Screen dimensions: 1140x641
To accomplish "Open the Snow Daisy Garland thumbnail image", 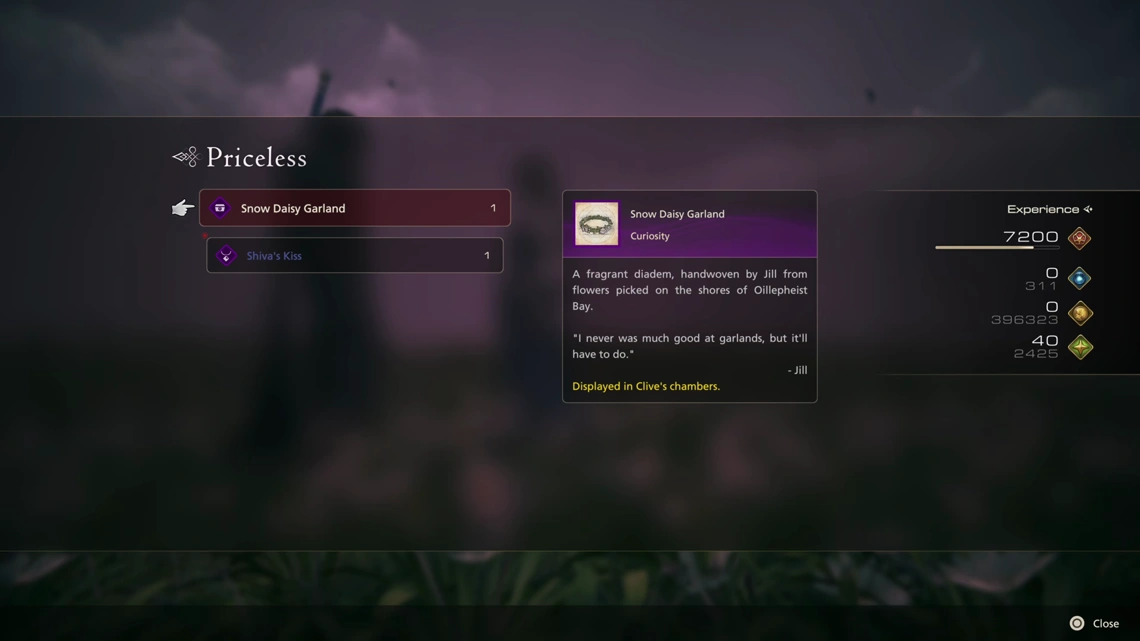I will [x=596, y=223].
